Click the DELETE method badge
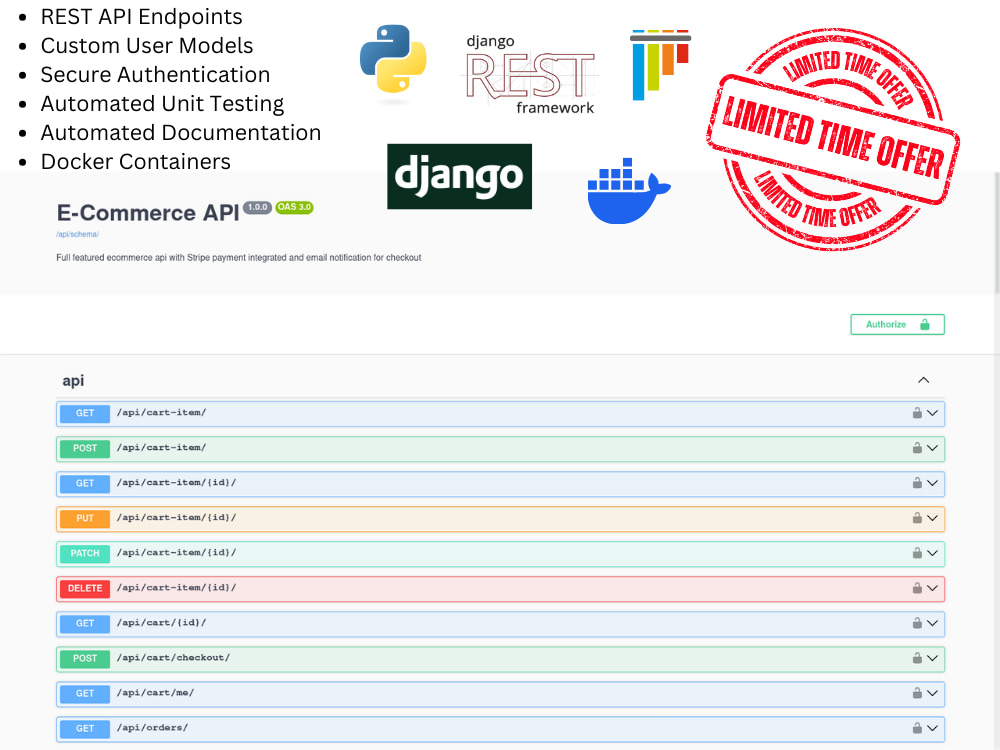Image resolution: width=1000 pixels, height=750 pixels. (85, 589)
